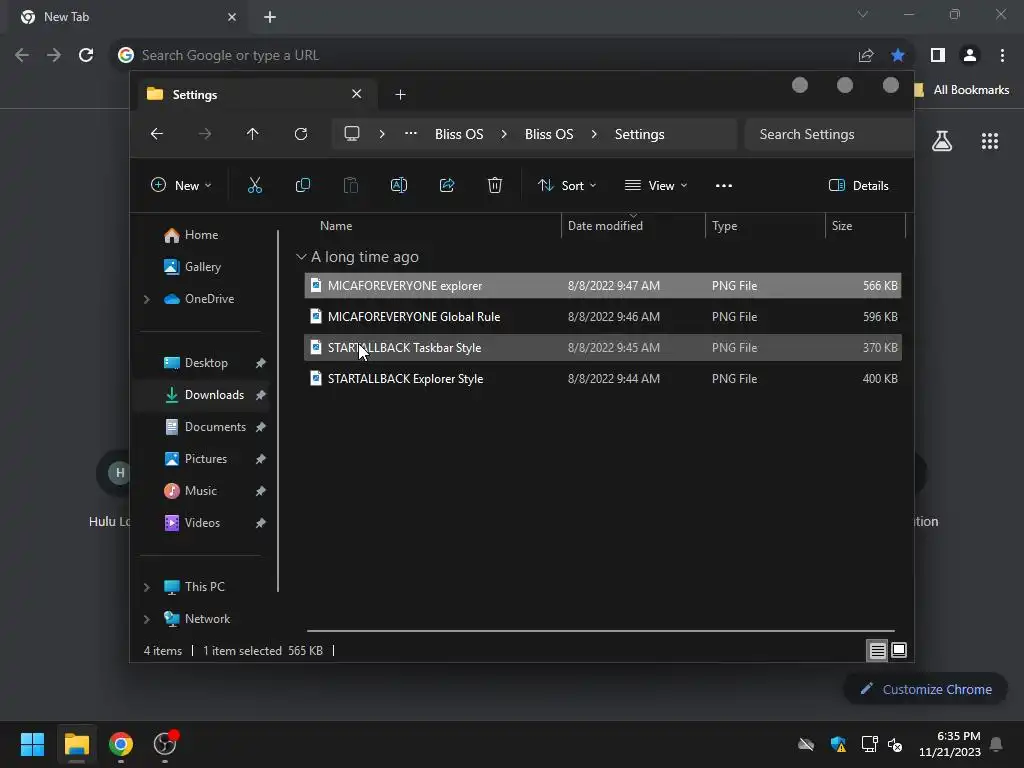Click Customize Chrome button
This screenshot has height=768, width=1024.
pos(925,689)
